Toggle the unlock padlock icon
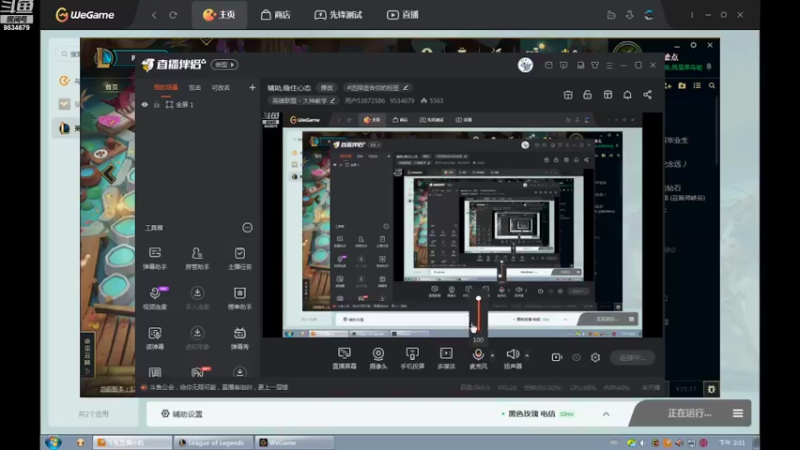Viewport: 800px width, 450px height. (x=588, y=95)
